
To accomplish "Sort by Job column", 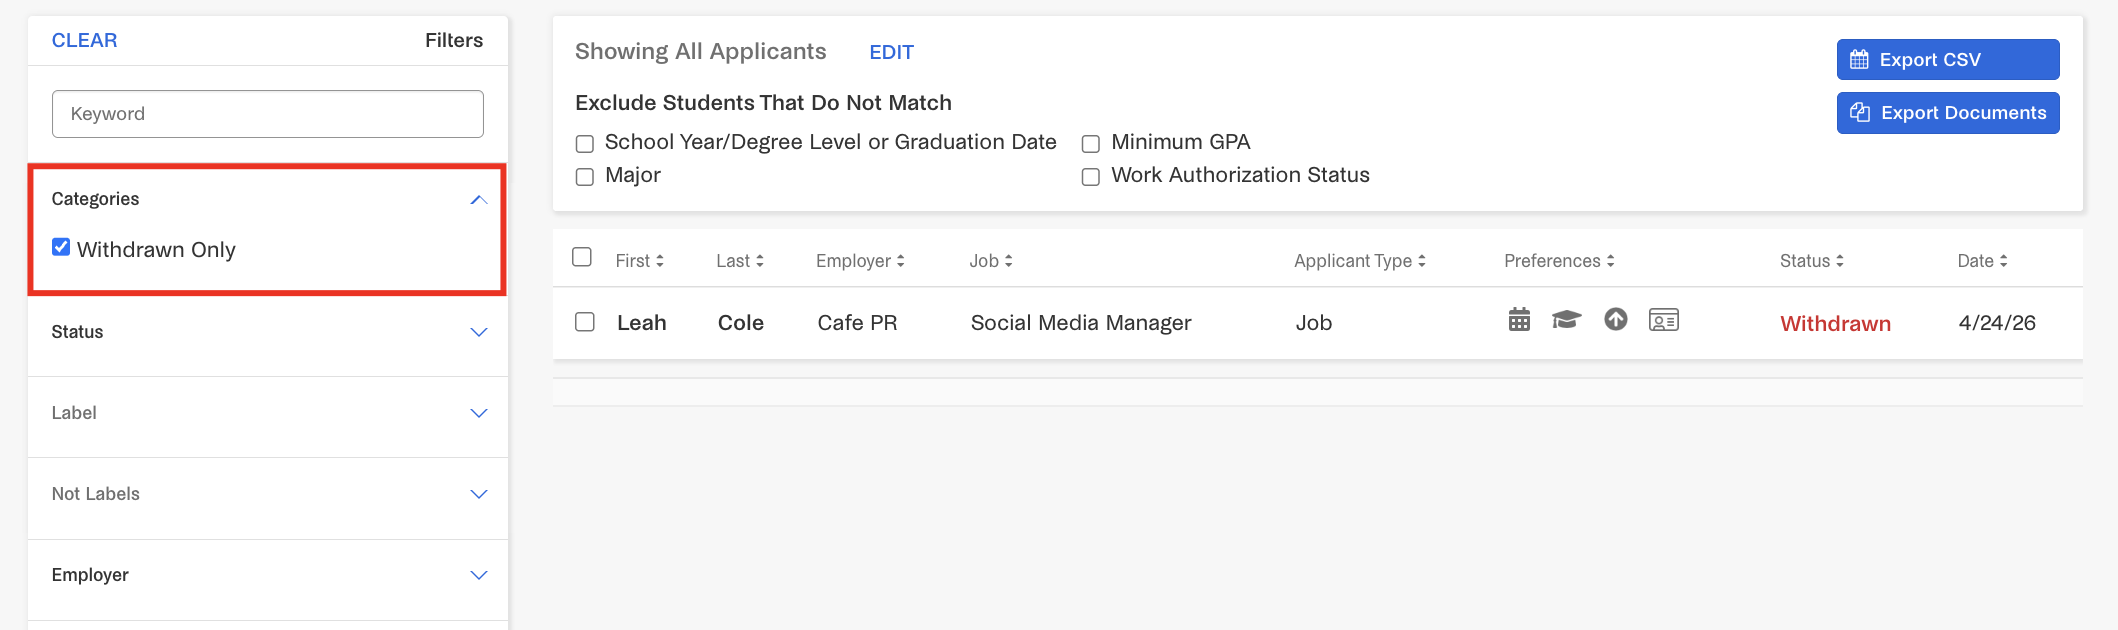I will click(x=991, y=261).
